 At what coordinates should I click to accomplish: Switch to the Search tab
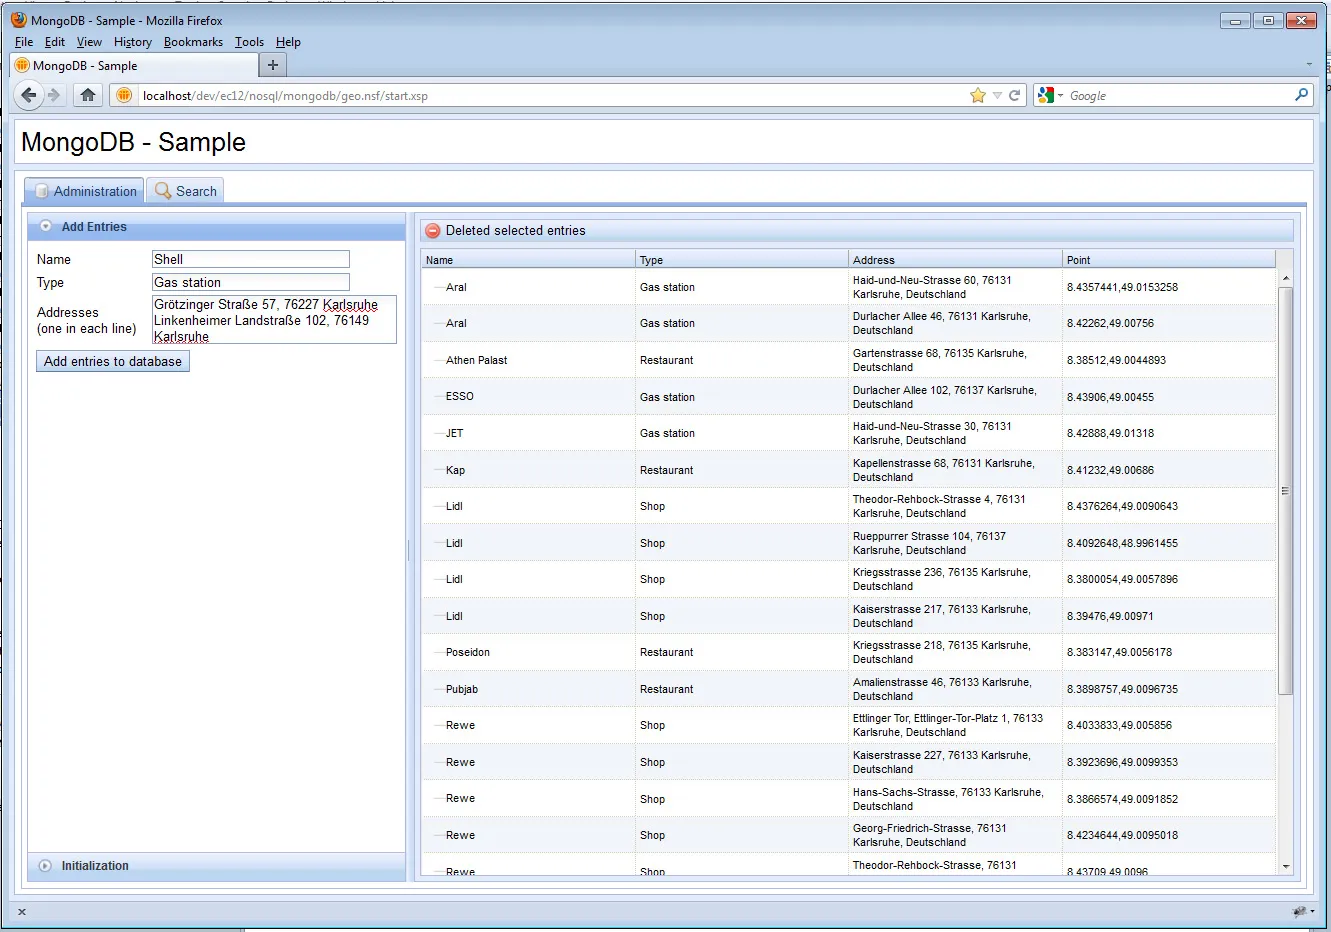tap(186, 191)
